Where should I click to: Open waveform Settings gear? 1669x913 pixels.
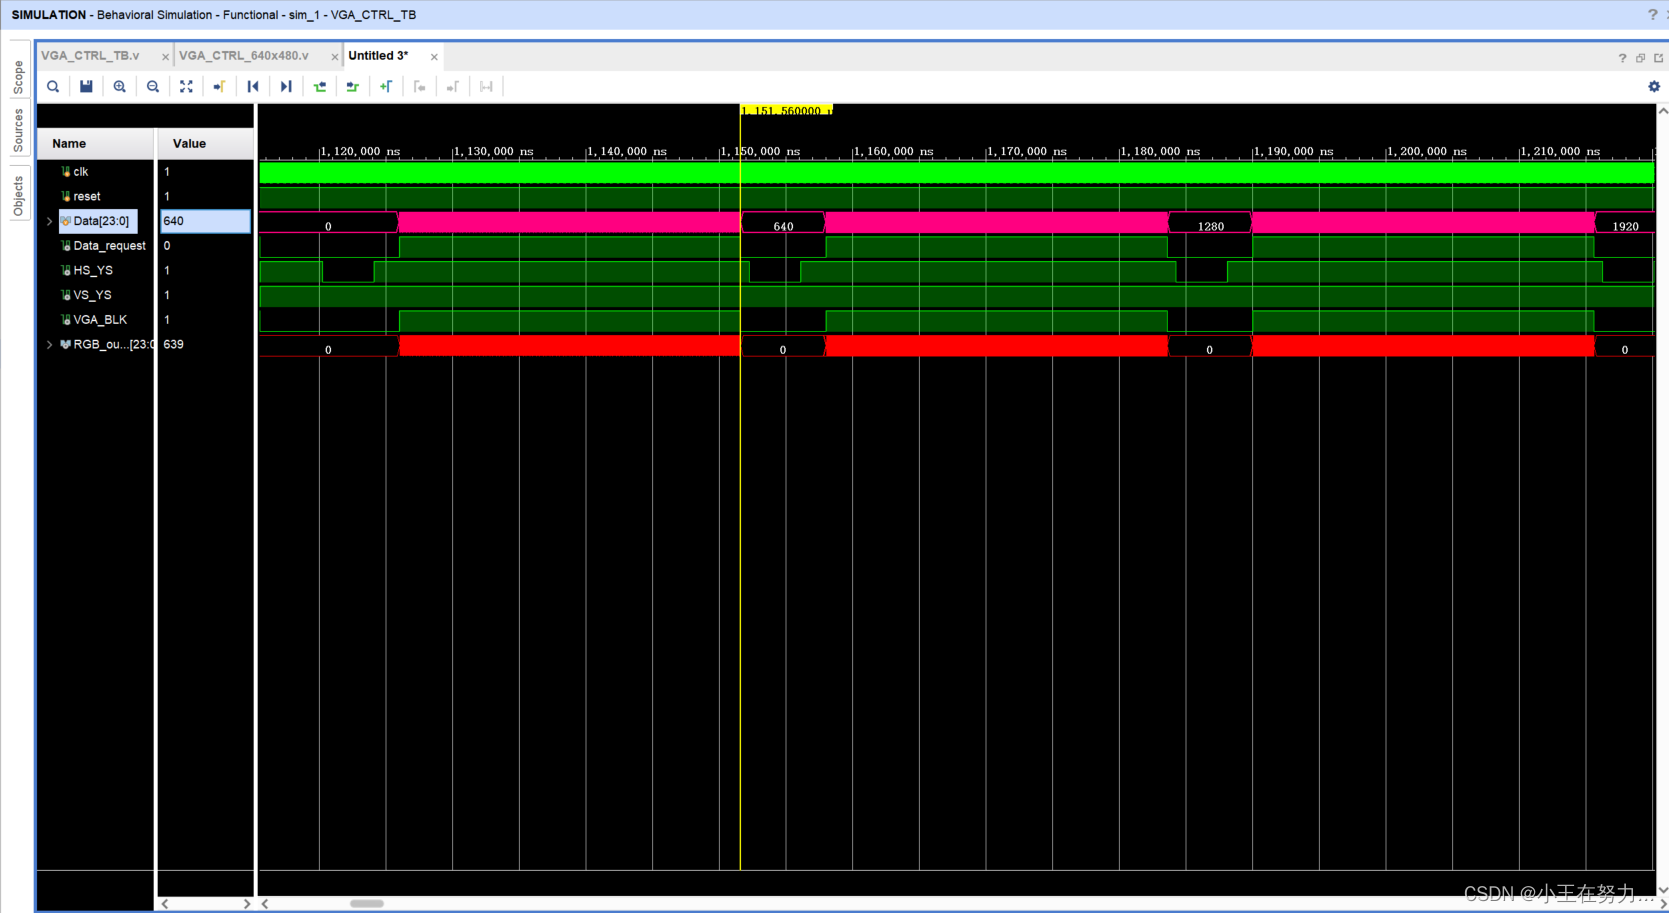point(1654,87)
